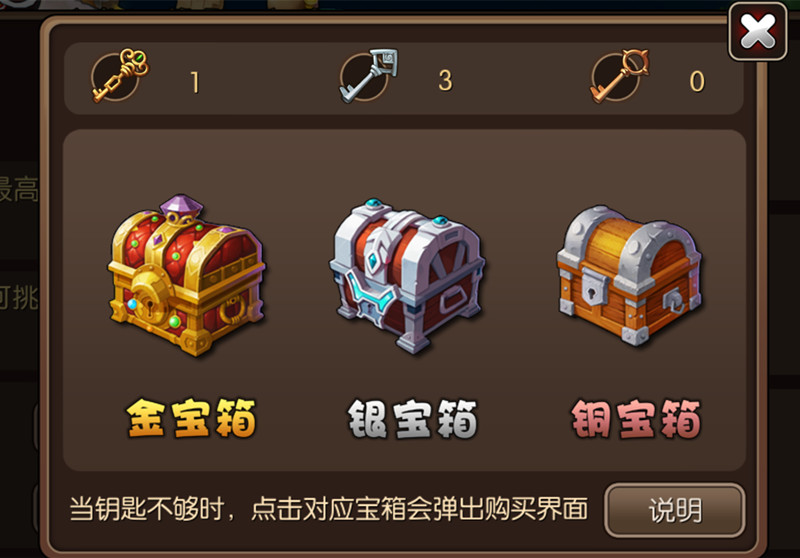Open the silver treasure chest
Screen dimensions: 800x558
pos(407,275)
